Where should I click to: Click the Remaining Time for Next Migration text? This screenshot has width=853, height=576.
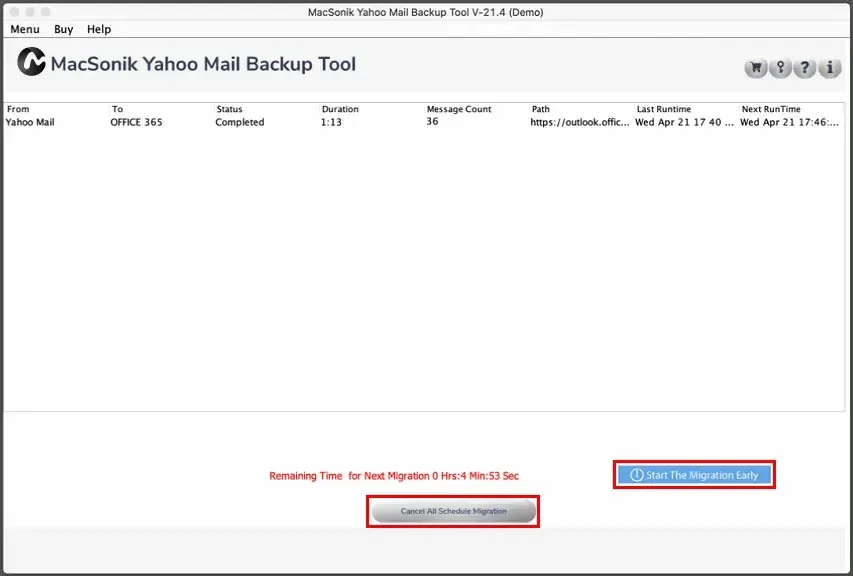394,476
